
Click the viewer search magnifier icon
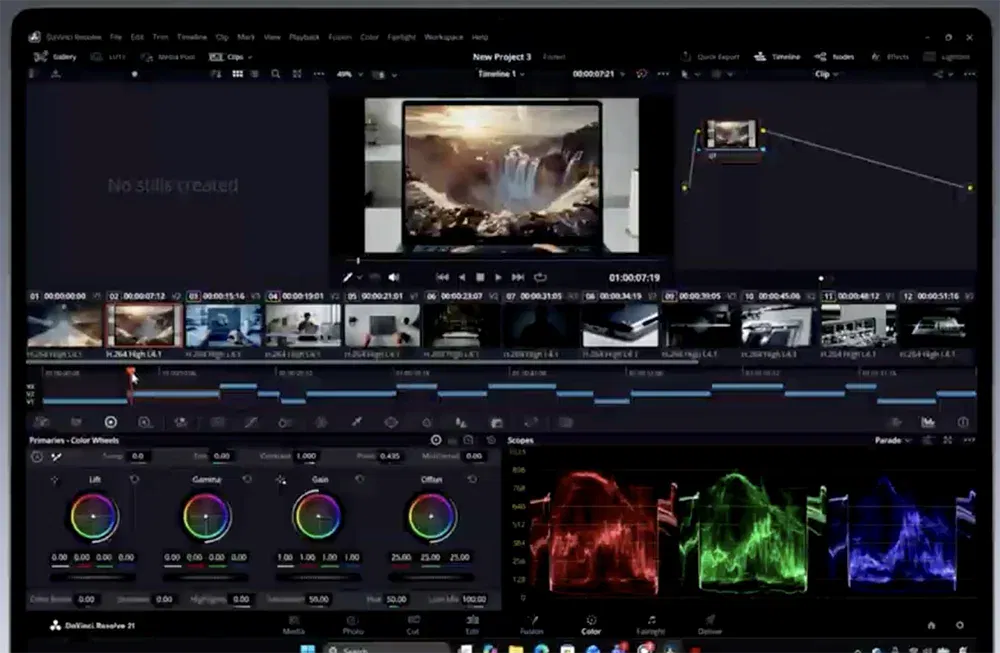(276, 74)
